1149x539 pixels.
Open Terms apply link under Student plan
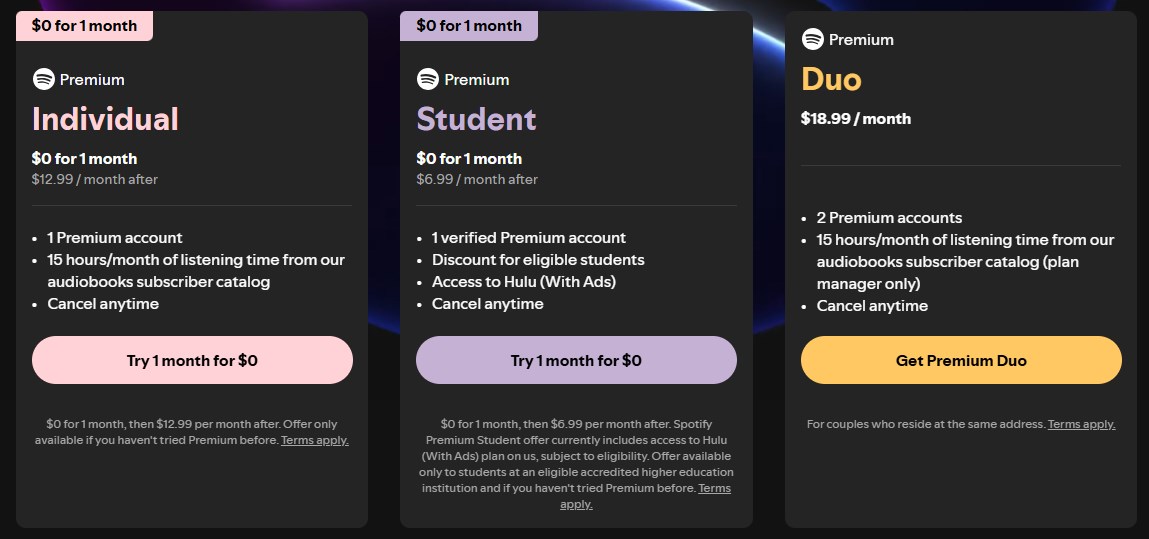644,496
